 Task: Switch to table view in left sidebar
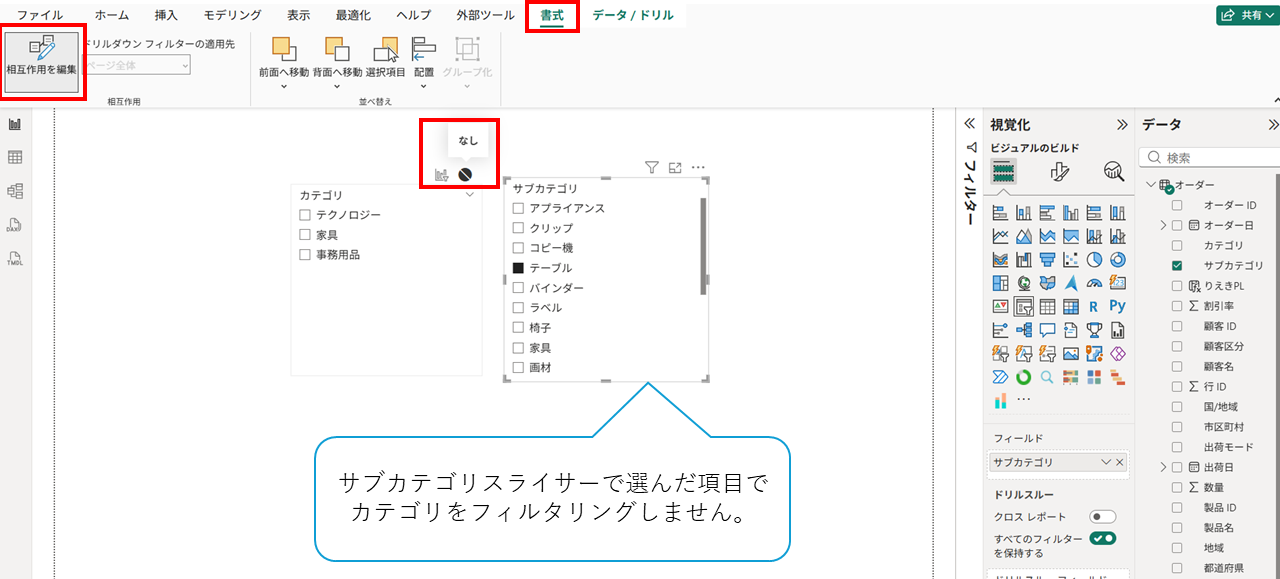[x=15, y=157]
